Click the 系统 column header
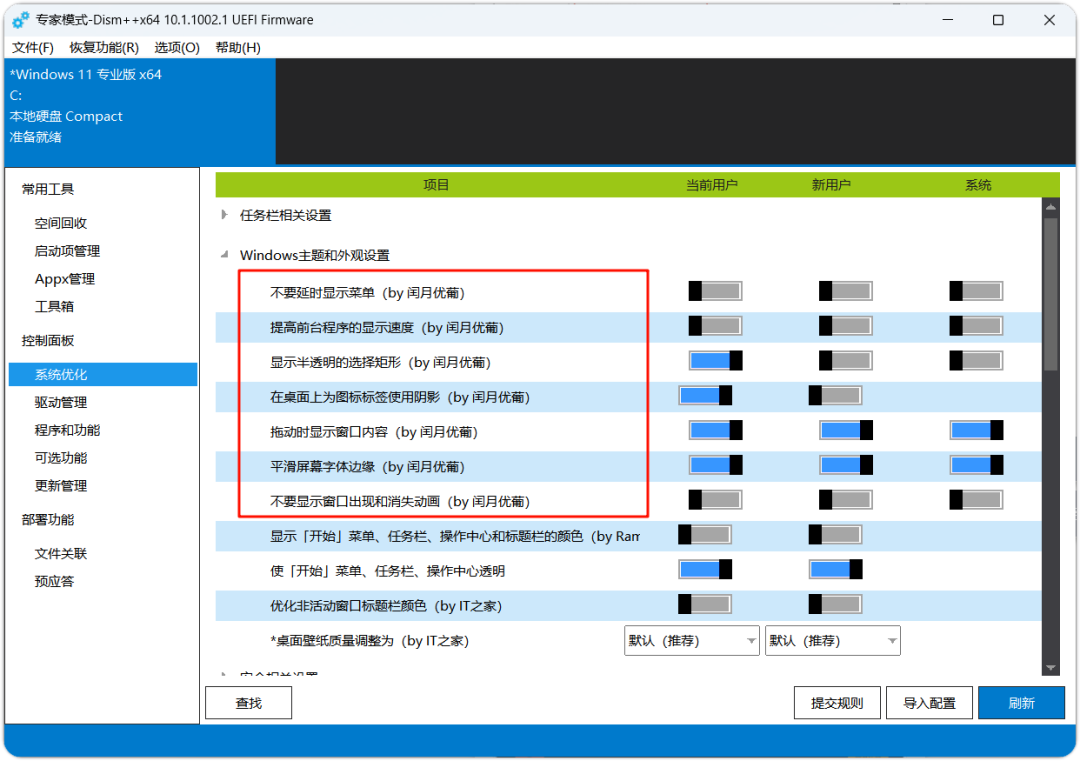Image resolution: width=1080 pixels, height=761 pixels. click(977, 185)
